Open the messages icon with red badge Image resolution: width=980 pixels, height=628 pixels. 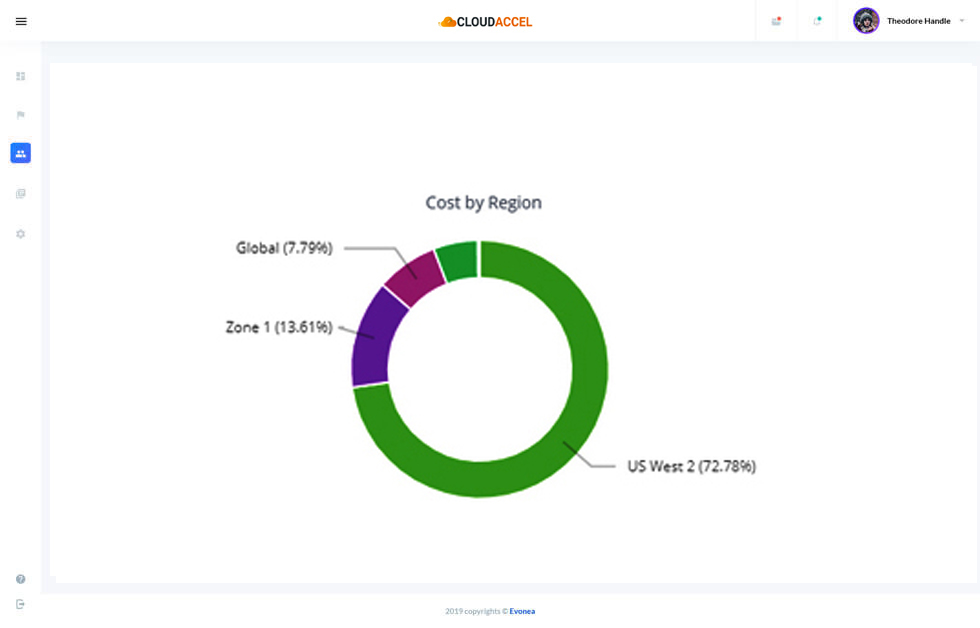776,21
